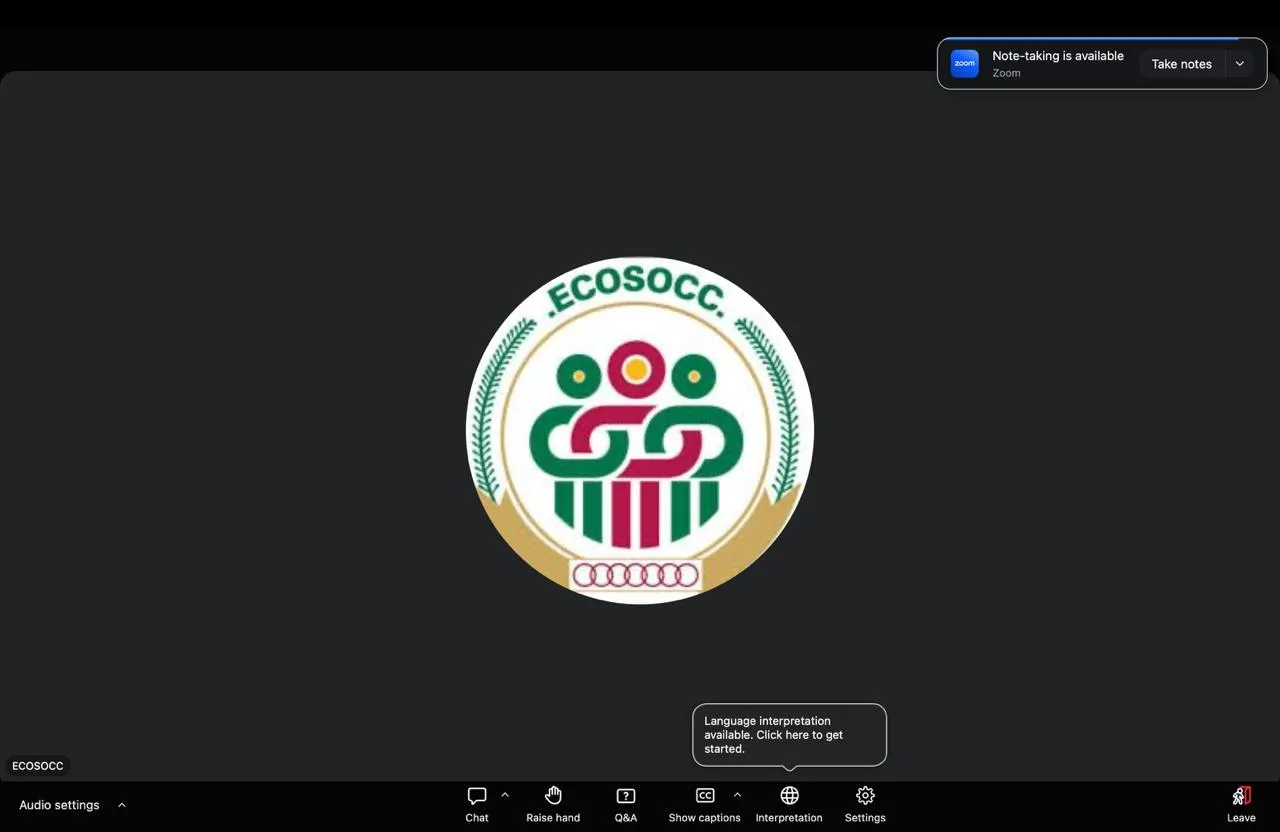Toggle Show captions
This screenshot has width=1280, height=832.
[705, 804]
